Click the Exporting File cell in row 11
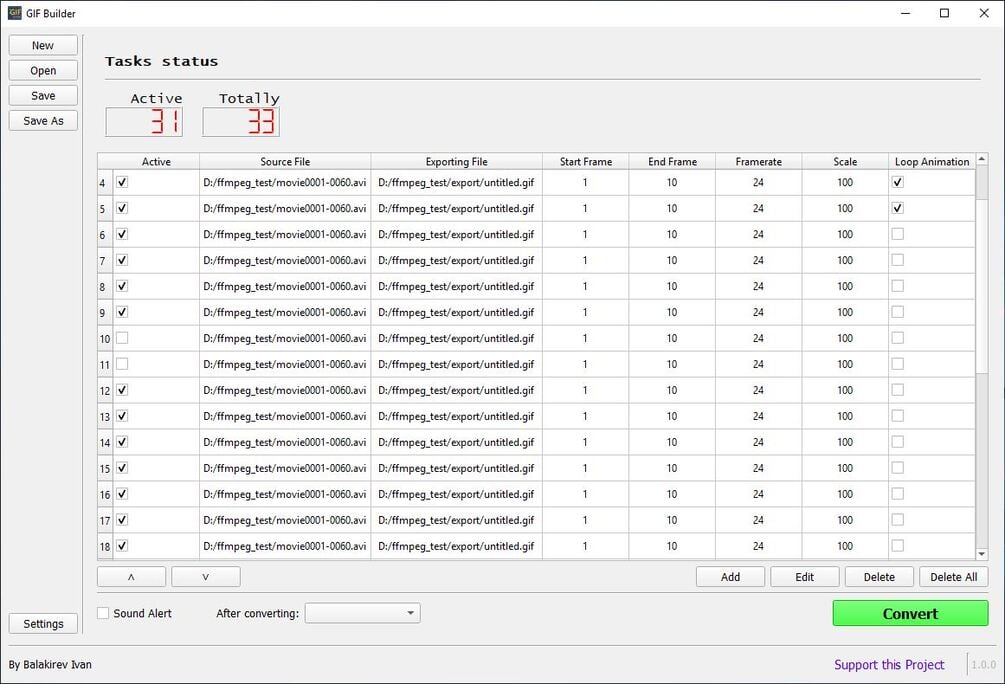 (456, 364)
